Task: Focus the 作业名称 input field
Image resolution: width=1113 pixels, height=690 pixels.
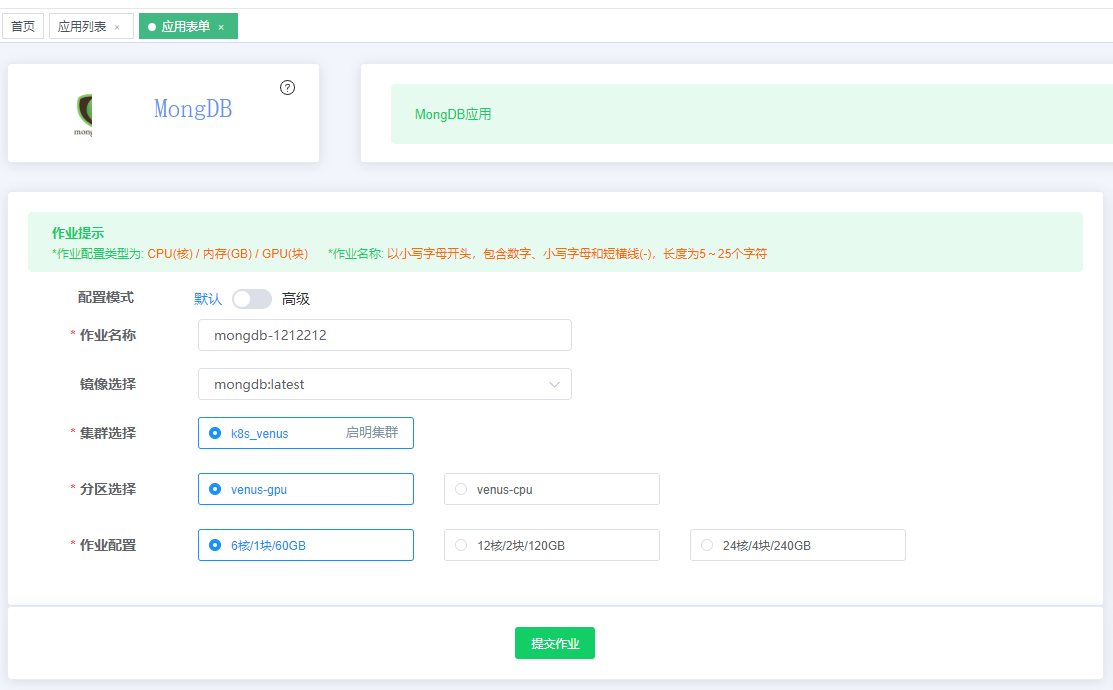Action: 385,335
